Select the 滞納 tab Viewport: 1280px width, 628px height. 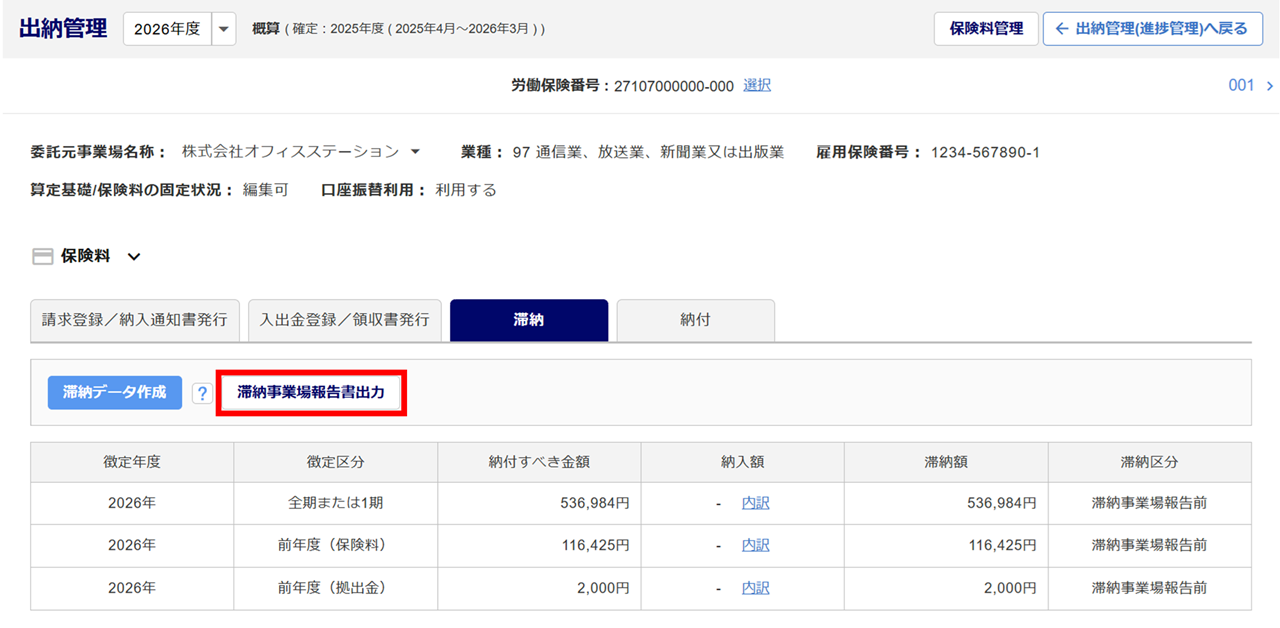click(528, 320)
